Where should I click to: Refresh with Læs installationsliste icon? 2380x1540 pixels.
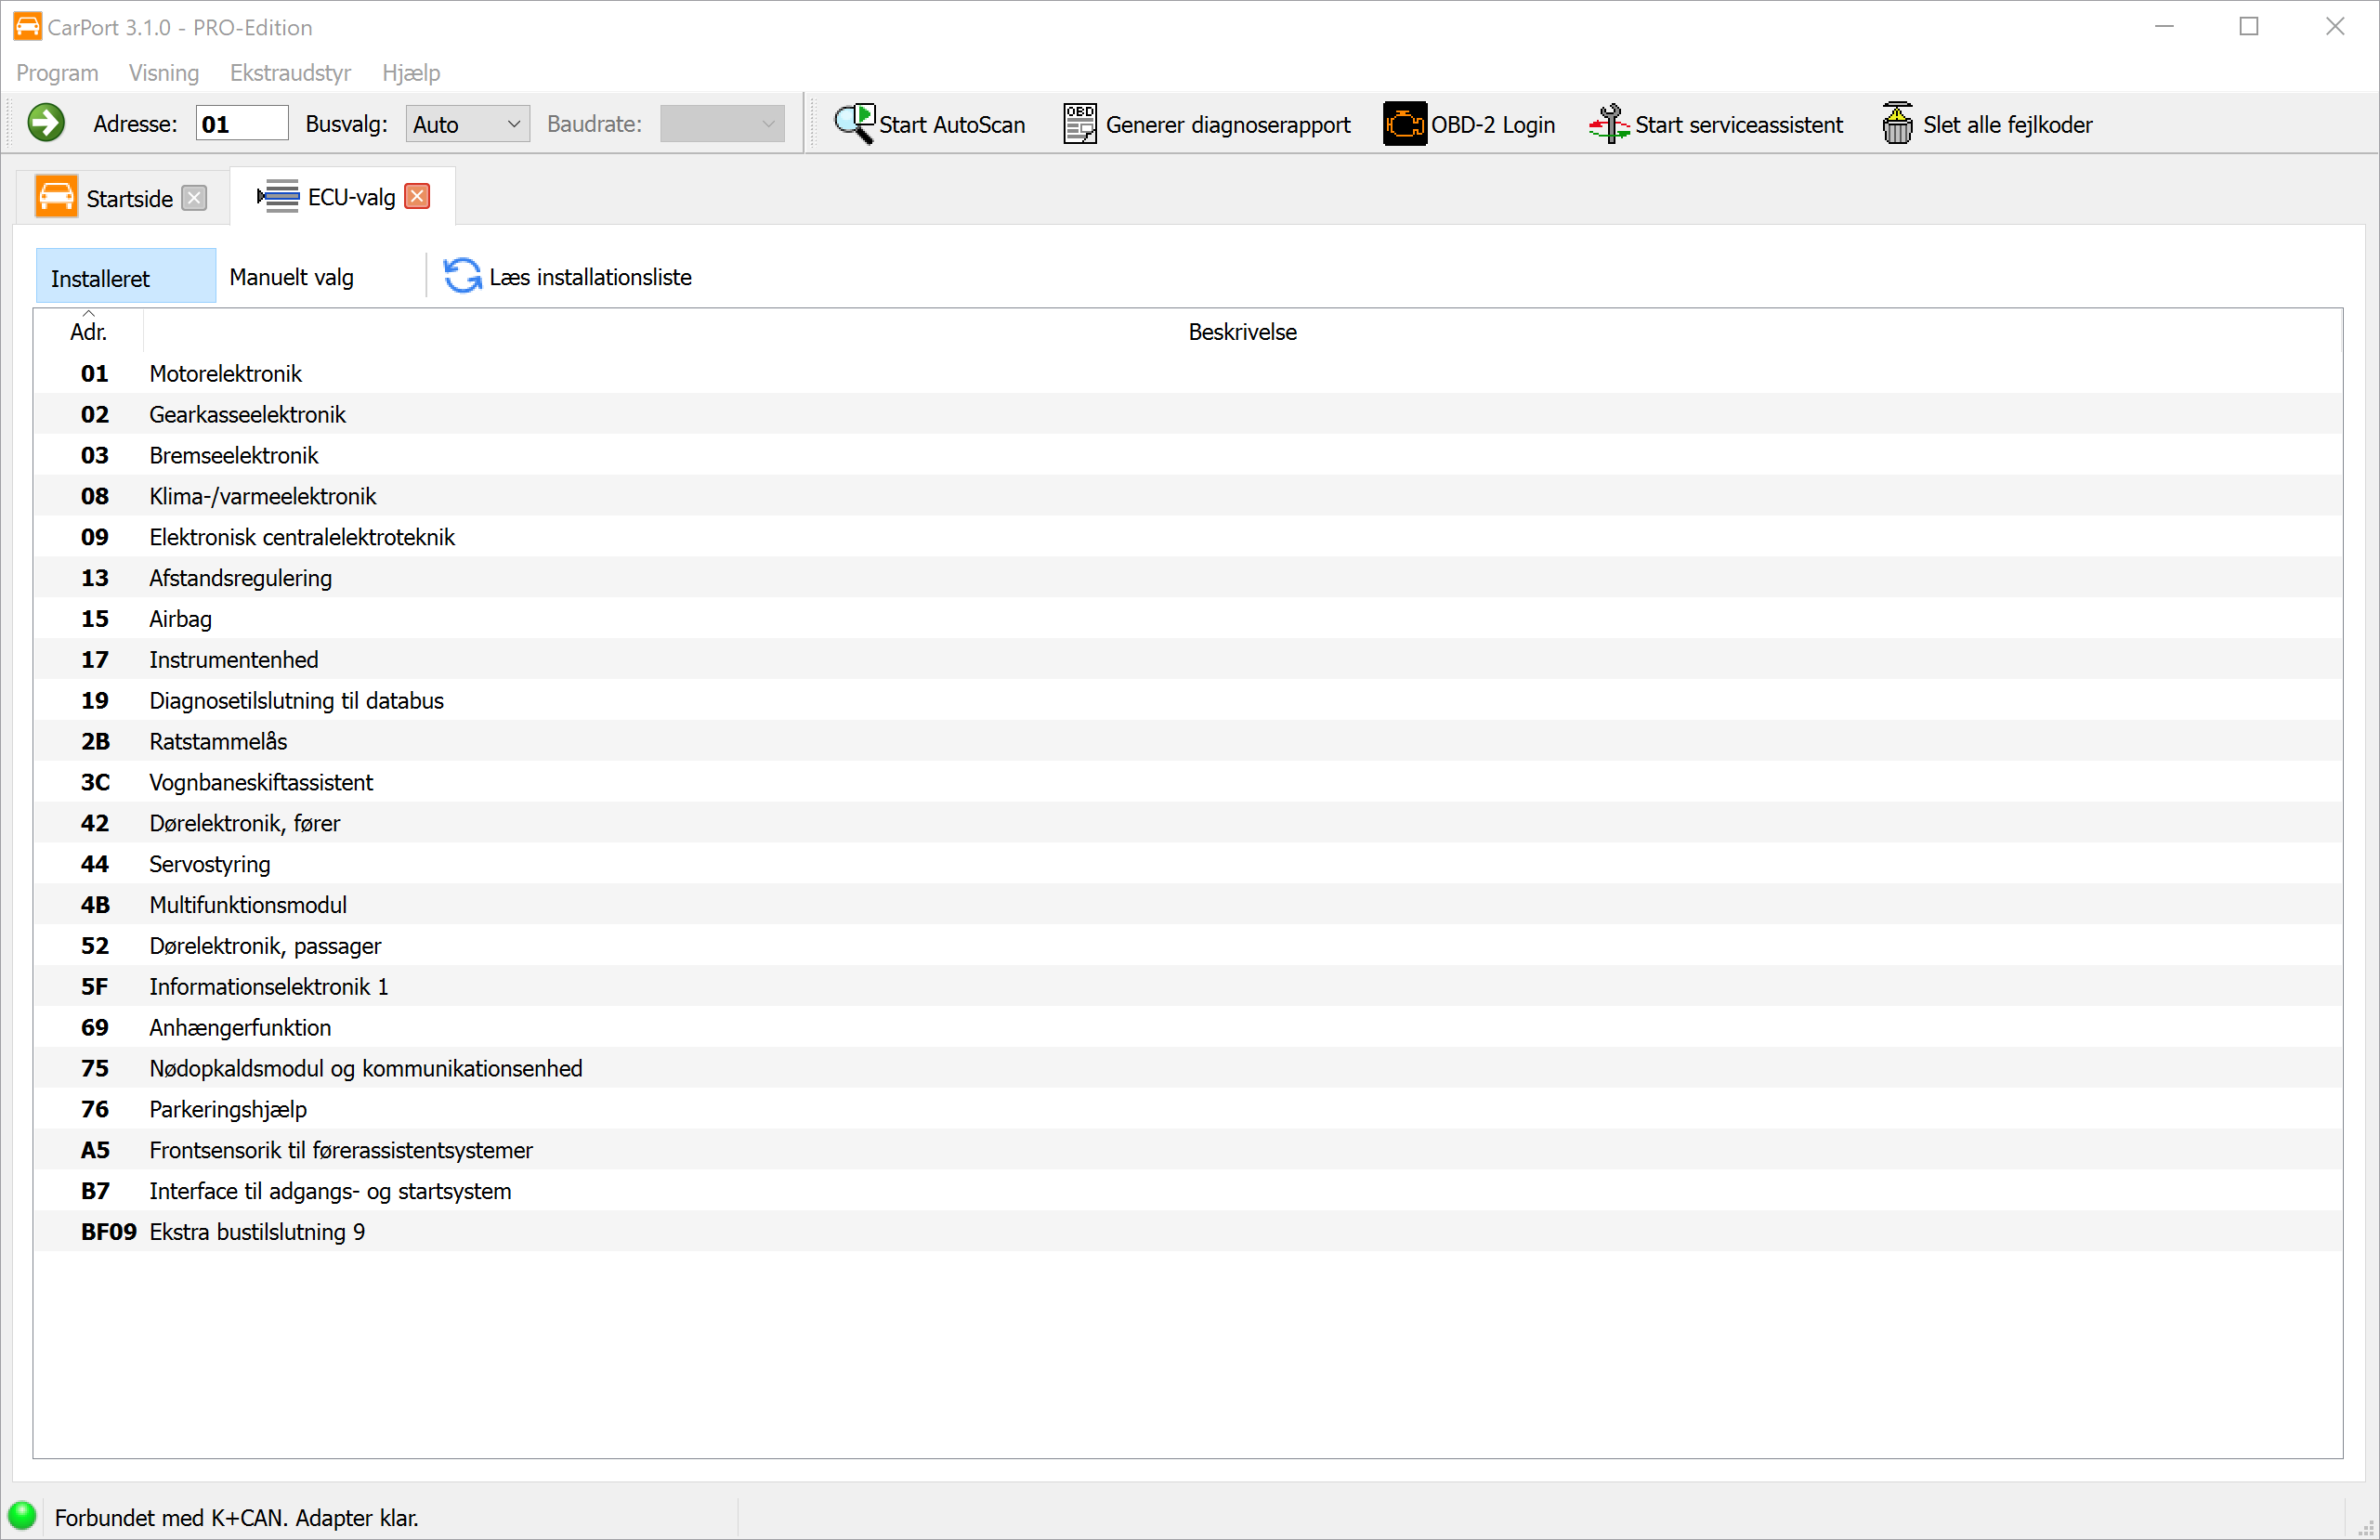click(x=462, y=276)
